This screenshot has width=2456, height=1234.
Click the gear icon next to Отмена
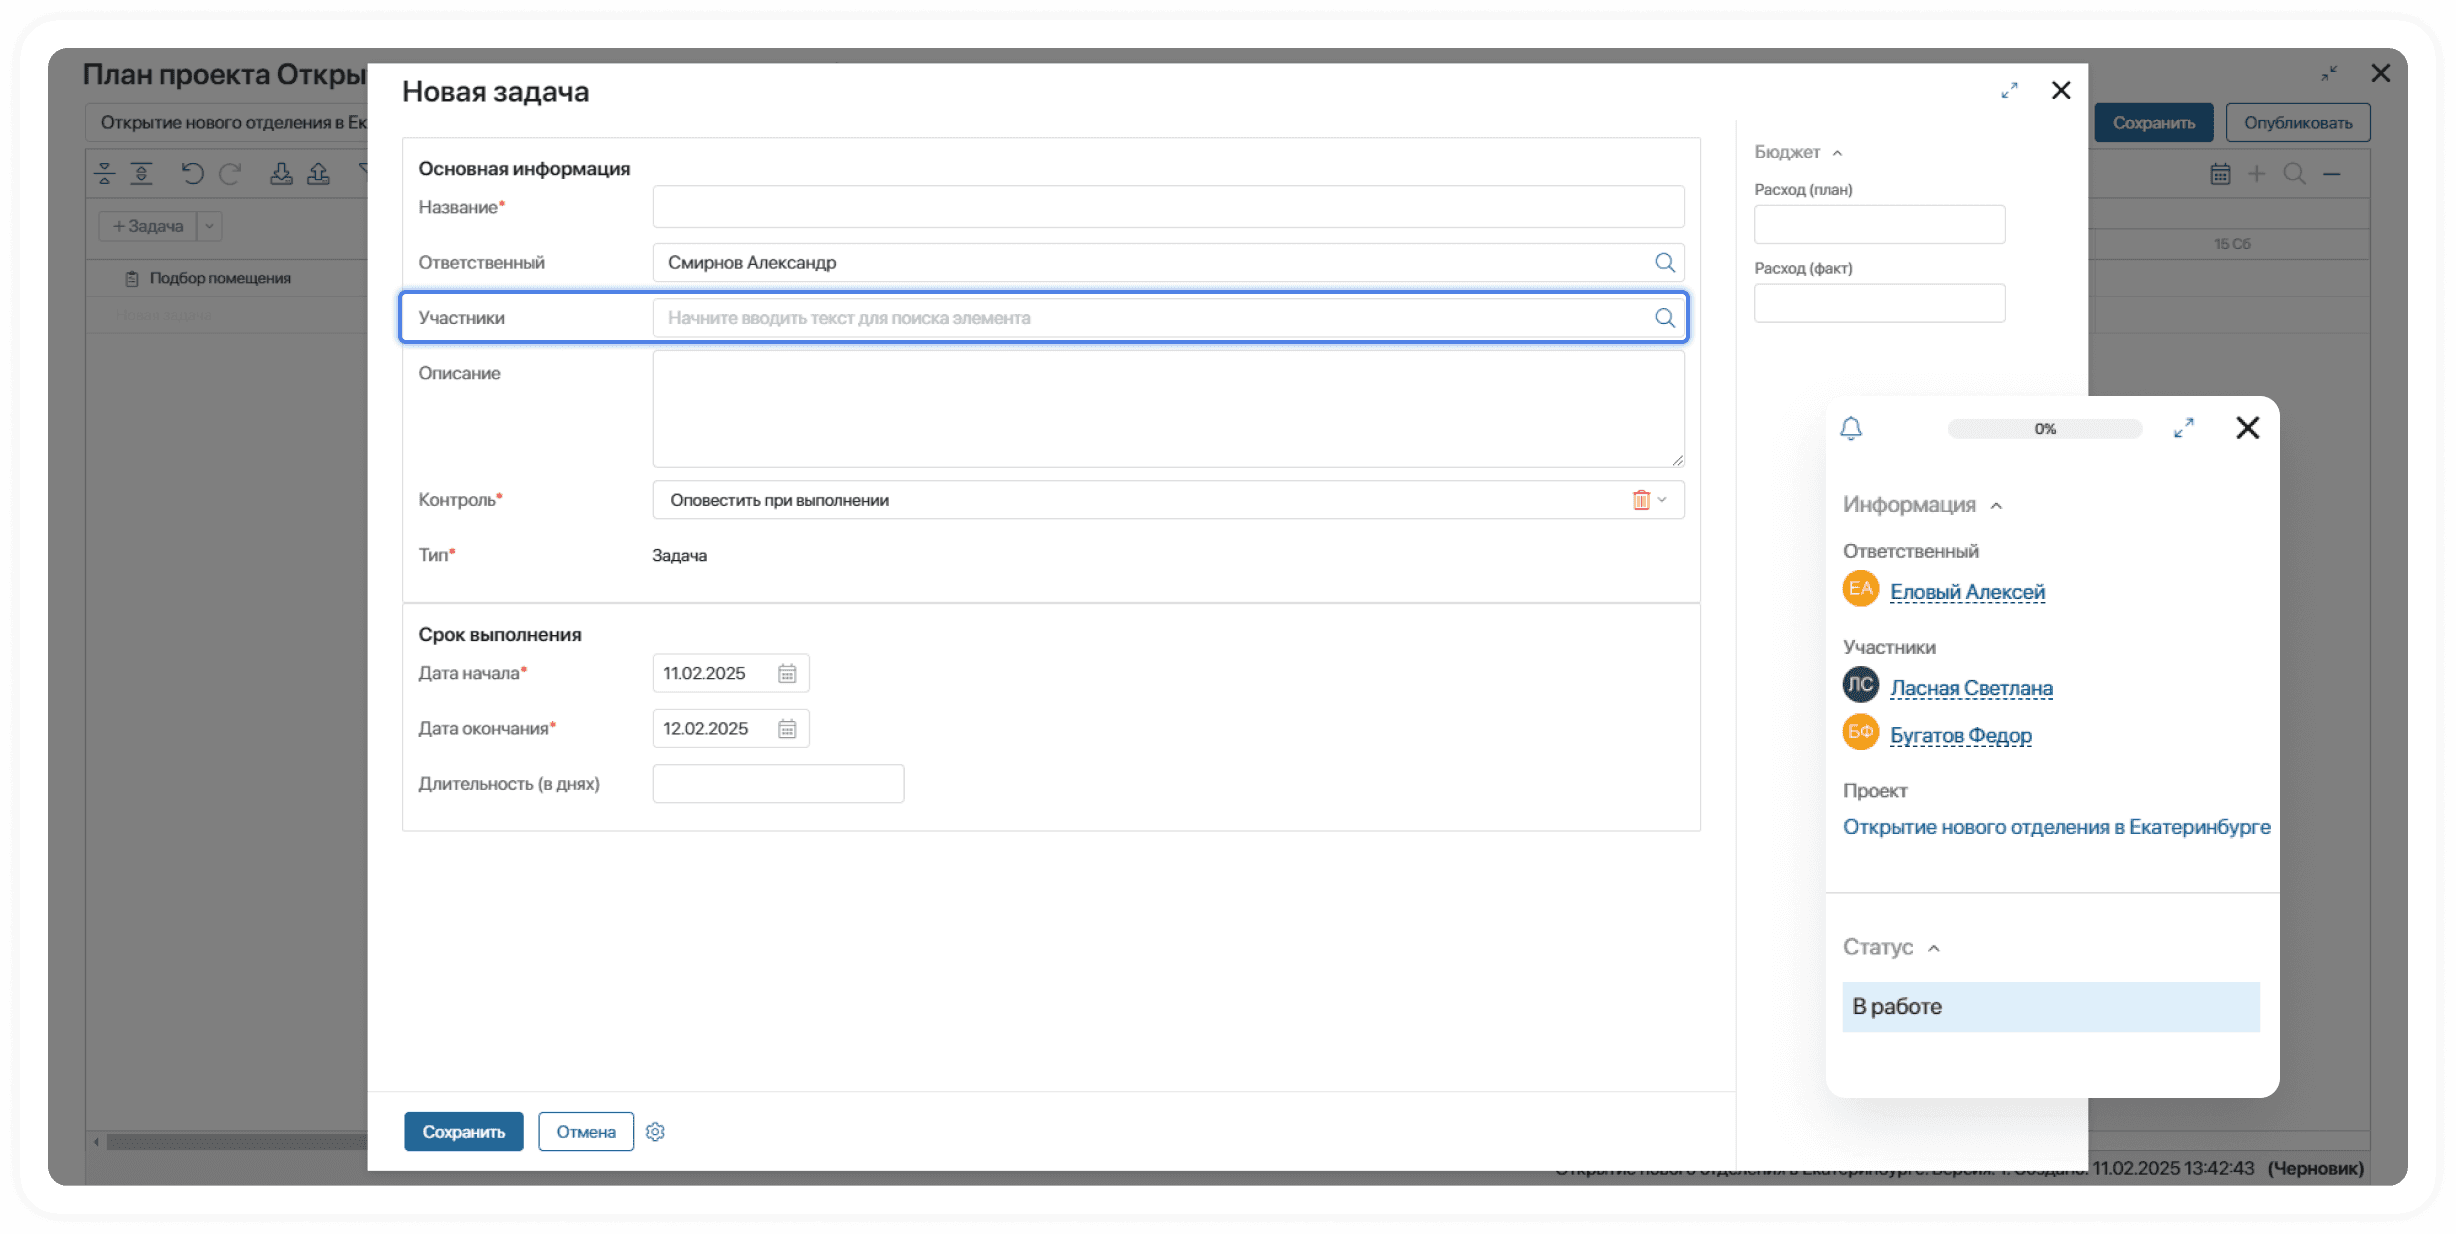point(655,1132)
